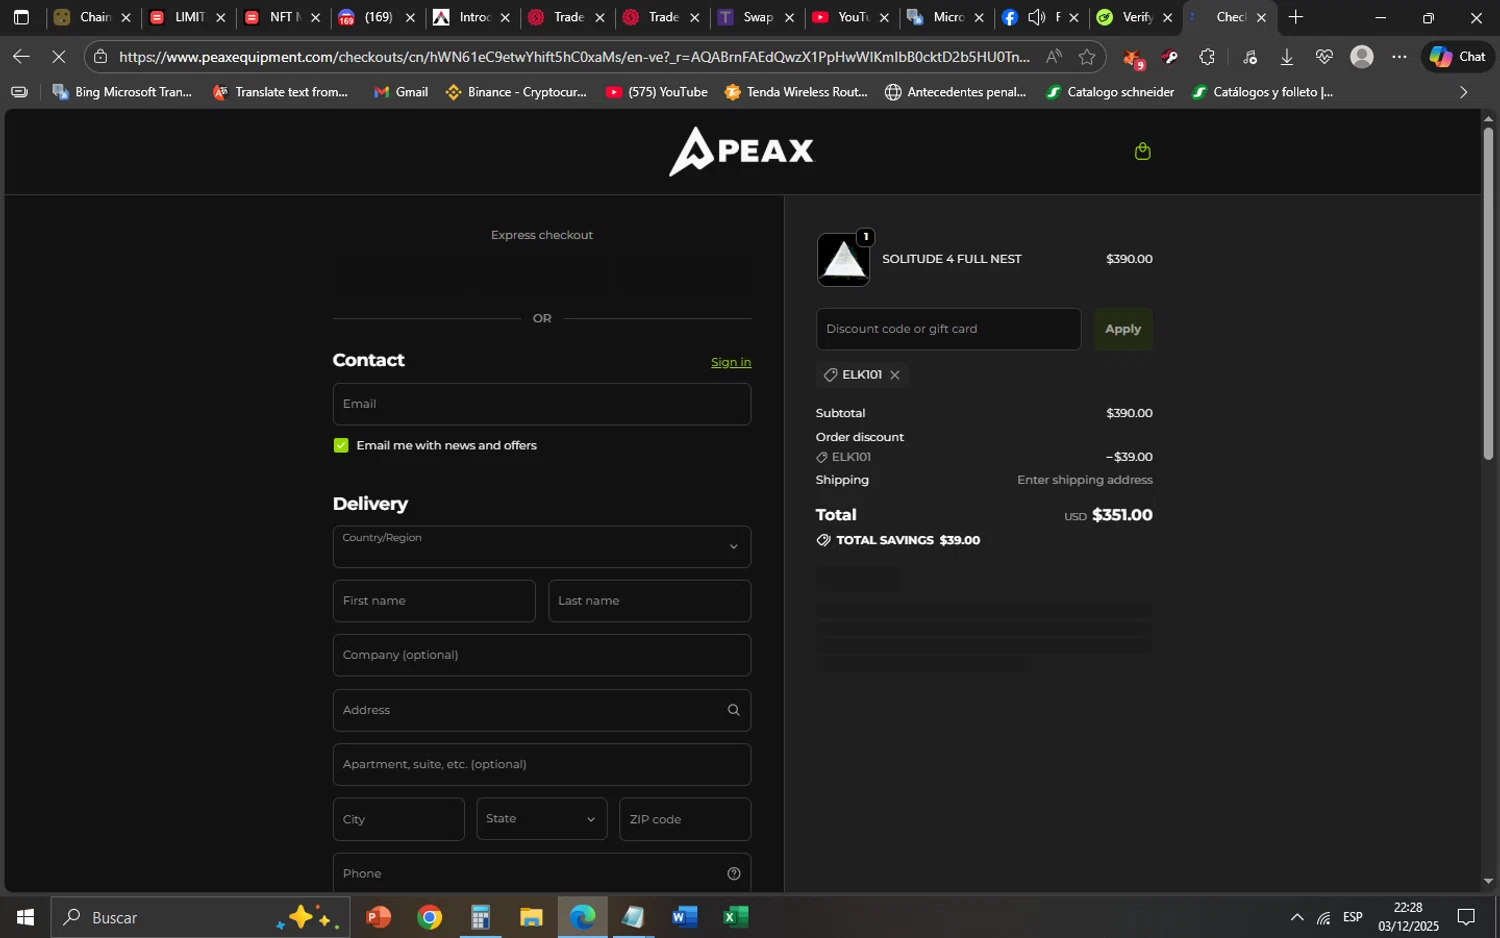The image size is (1500, 938).
Task: Open Copilot Chat sidebar
Action: pos(1458,57)
